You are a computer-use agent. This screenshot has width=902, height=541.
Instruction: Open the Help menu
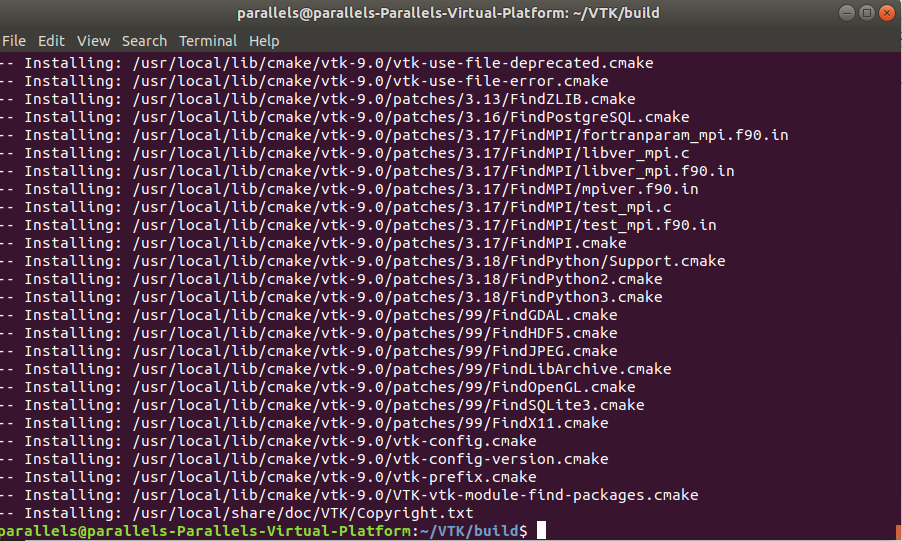(x=264, y=41)
